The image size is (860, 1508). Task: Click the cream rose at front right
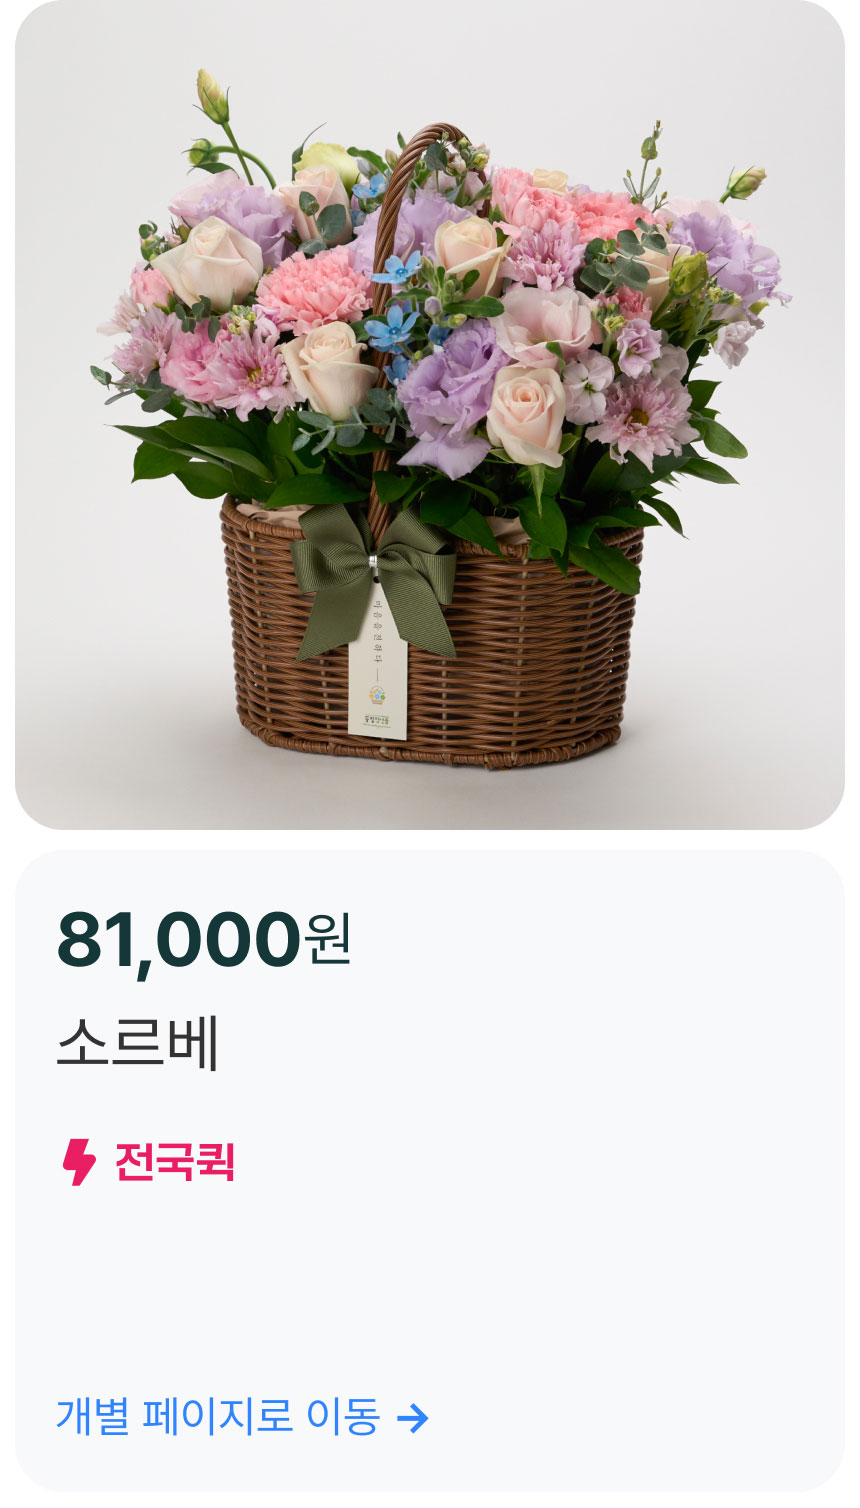coord(527,413)
